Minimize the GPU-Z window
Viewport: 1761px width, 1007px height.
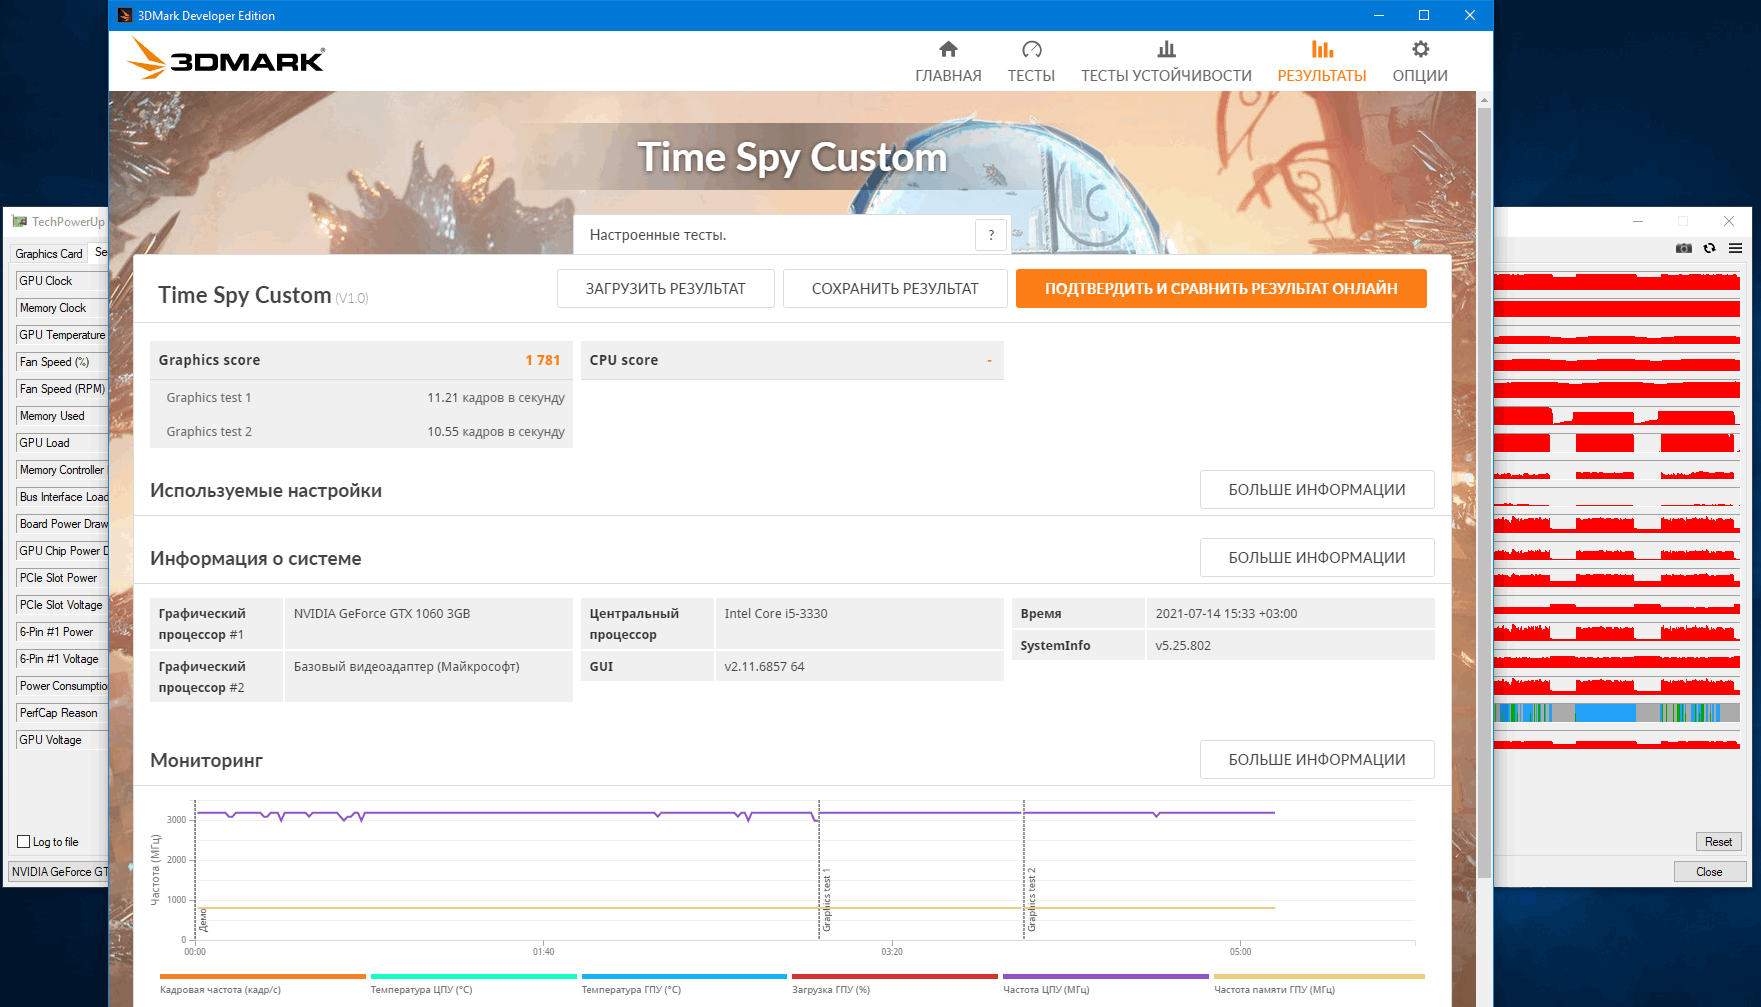1638,221
